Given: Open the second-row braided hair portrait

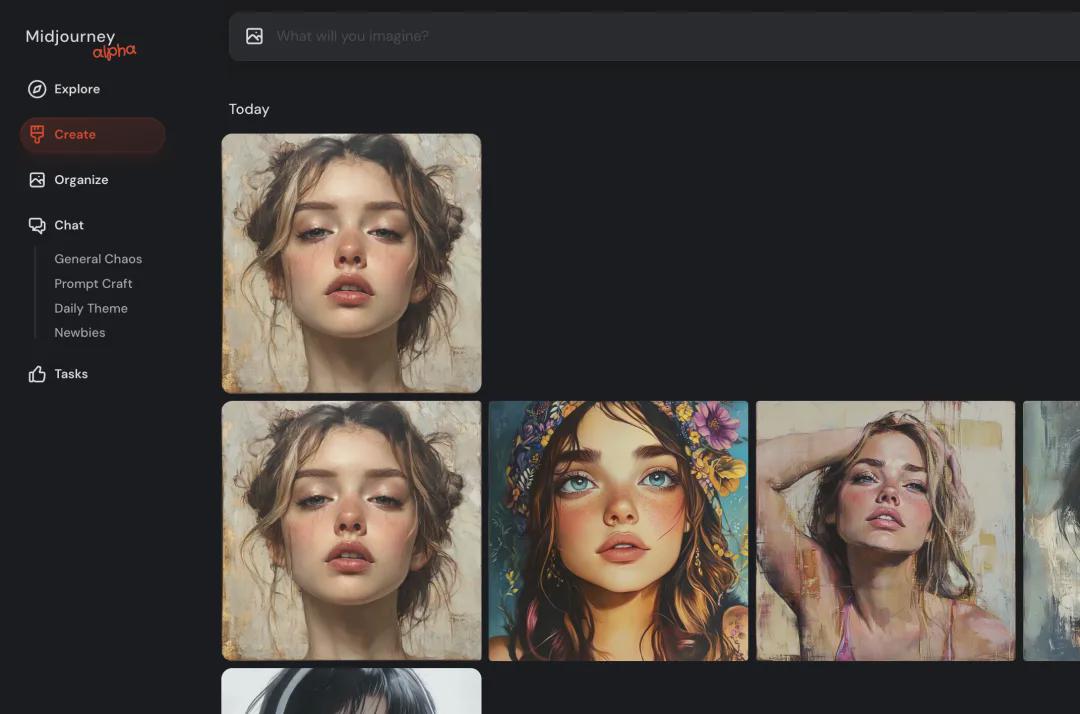Looking at the screenshot, I should pos(351,531).
